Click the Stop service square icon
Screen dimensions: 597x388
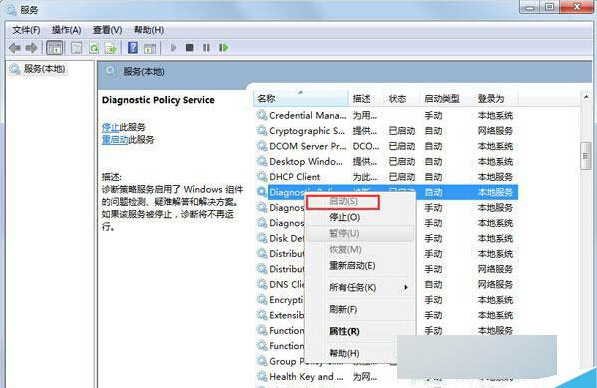[189, 48]
